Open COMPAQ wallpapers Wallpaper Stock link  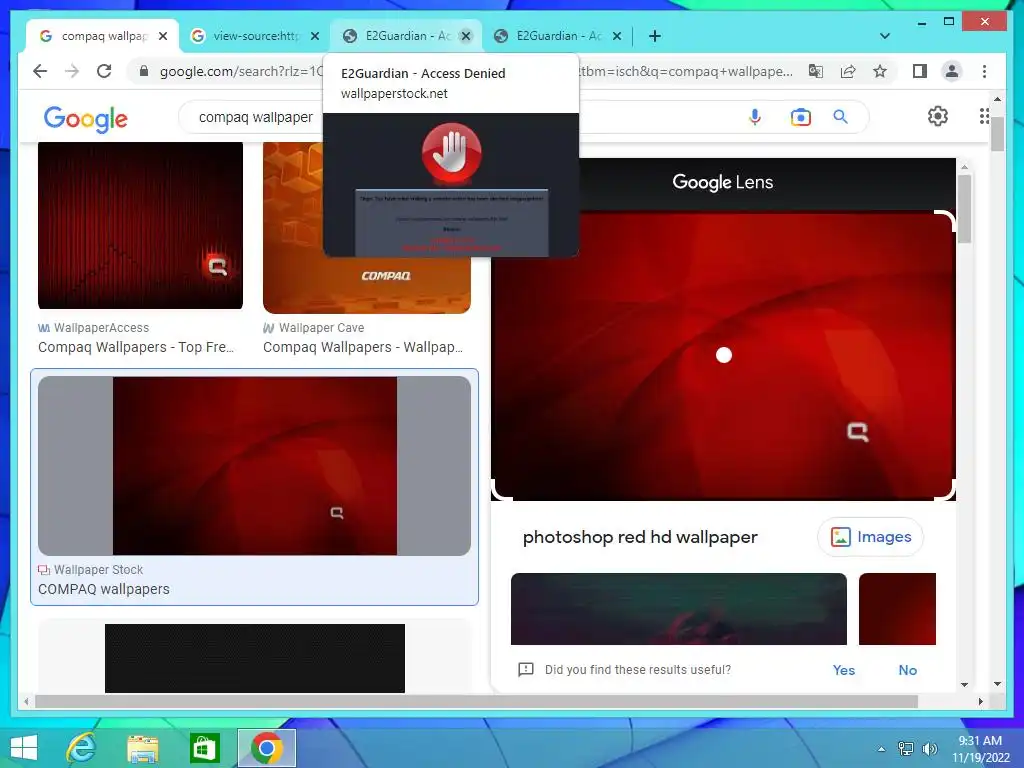pyautogui.click(x=104, y=589)
